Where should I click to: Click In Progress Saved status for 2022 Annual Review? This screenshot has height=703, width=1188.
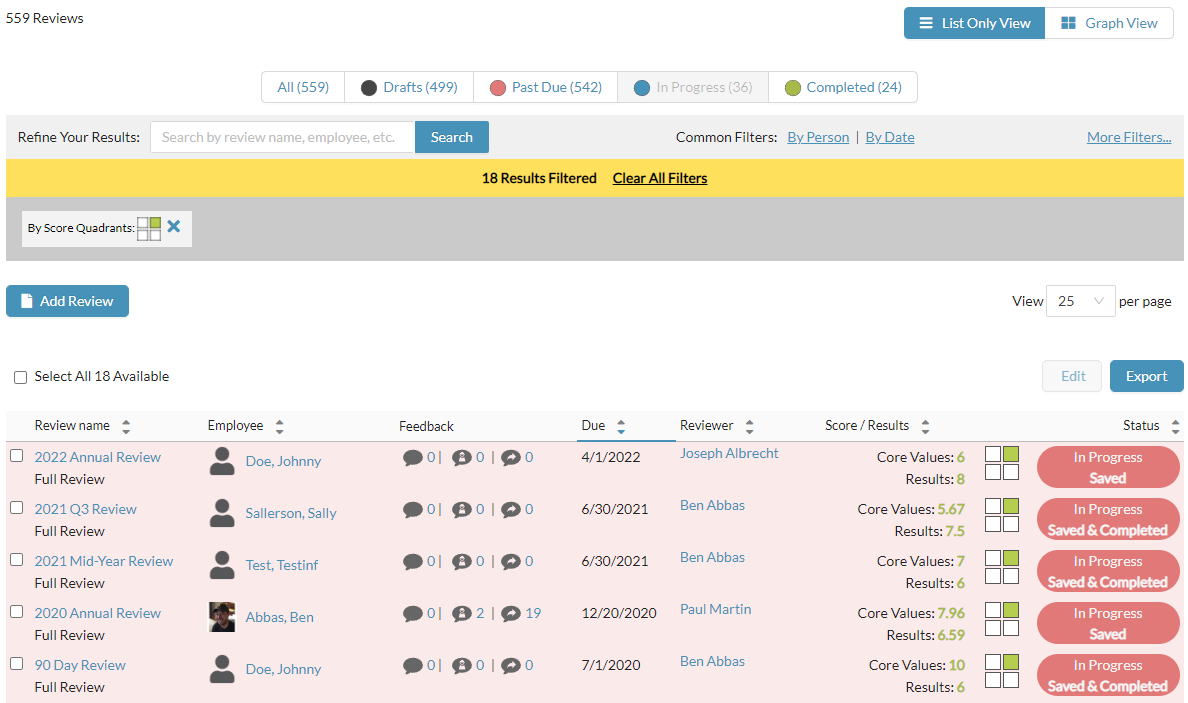pyautogui.click(x=1108, y=467)
